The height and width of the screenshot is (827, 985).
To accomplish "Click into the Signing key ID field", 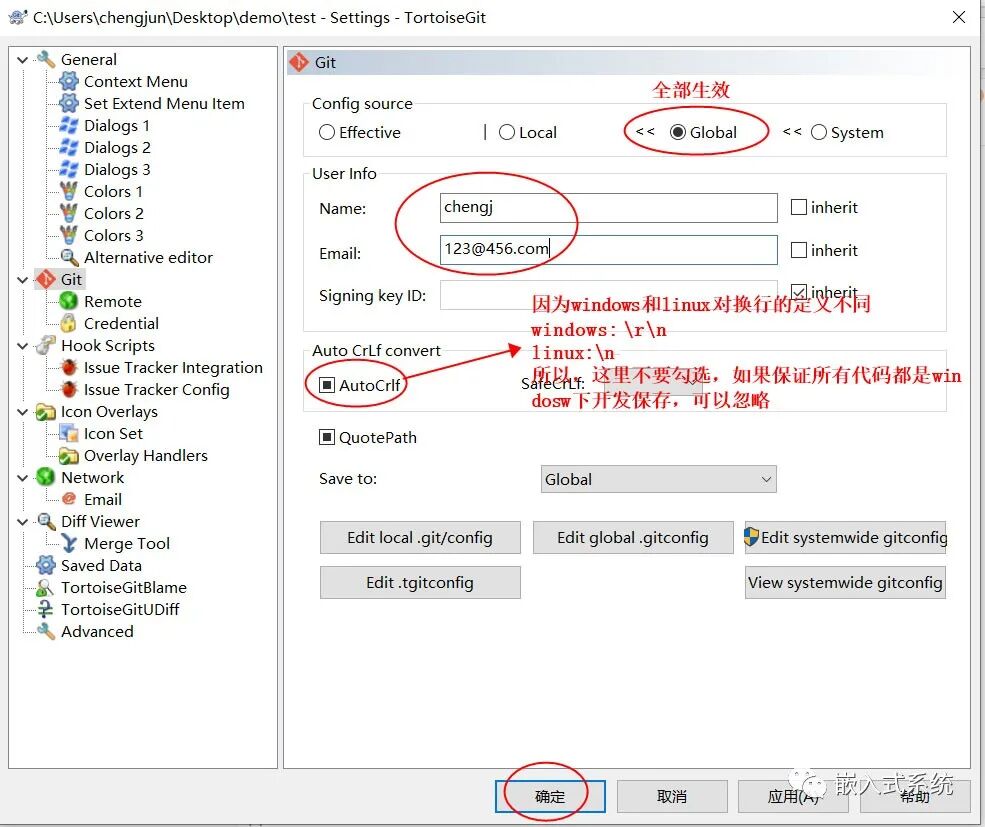I will [x=608, y=295].
